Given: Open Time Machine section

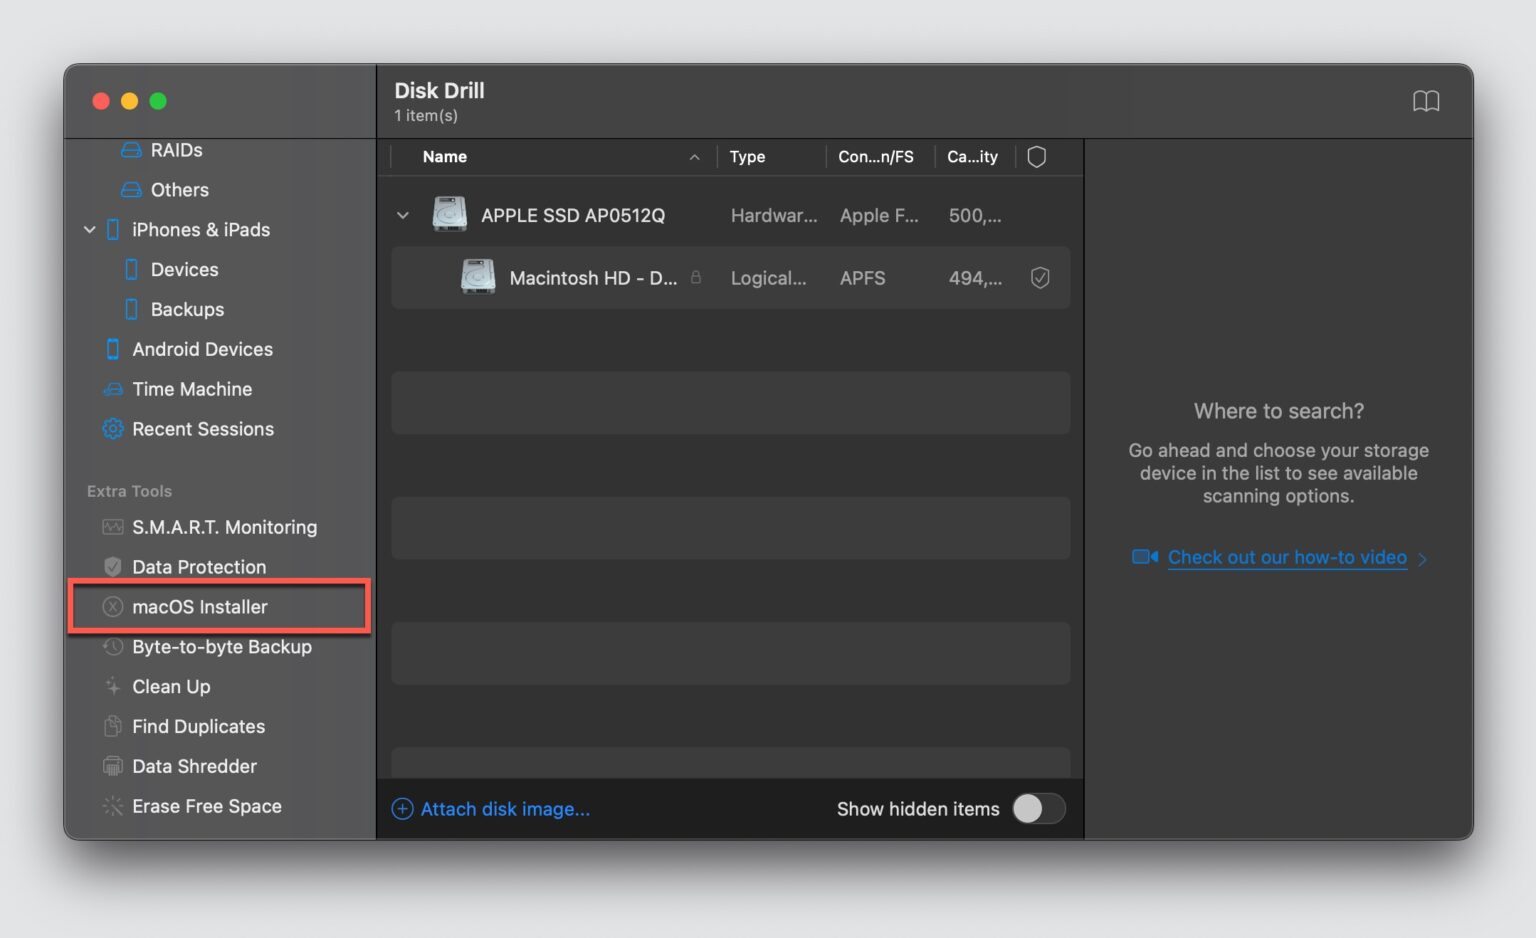Looking at the screenshot, I should (192, 389).
